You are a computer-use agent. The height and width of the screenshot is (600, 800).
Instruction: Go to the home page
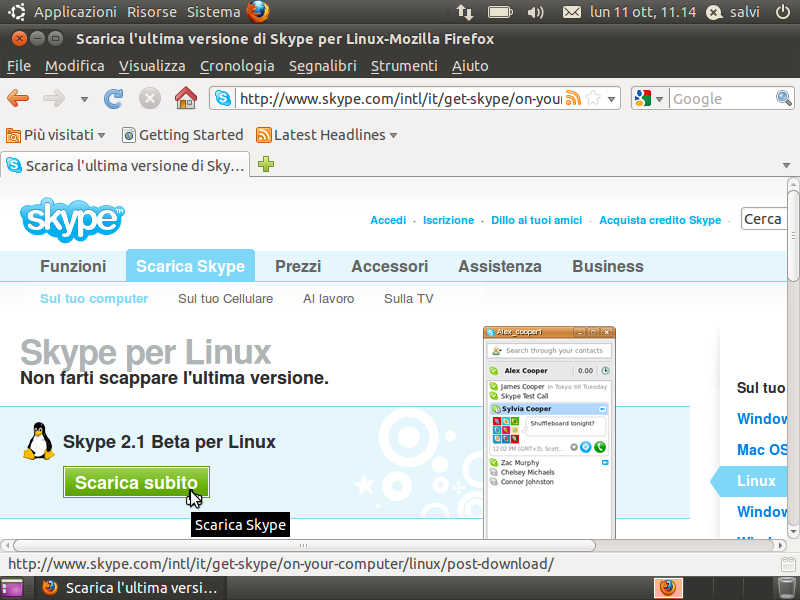(x=186, y=98)
